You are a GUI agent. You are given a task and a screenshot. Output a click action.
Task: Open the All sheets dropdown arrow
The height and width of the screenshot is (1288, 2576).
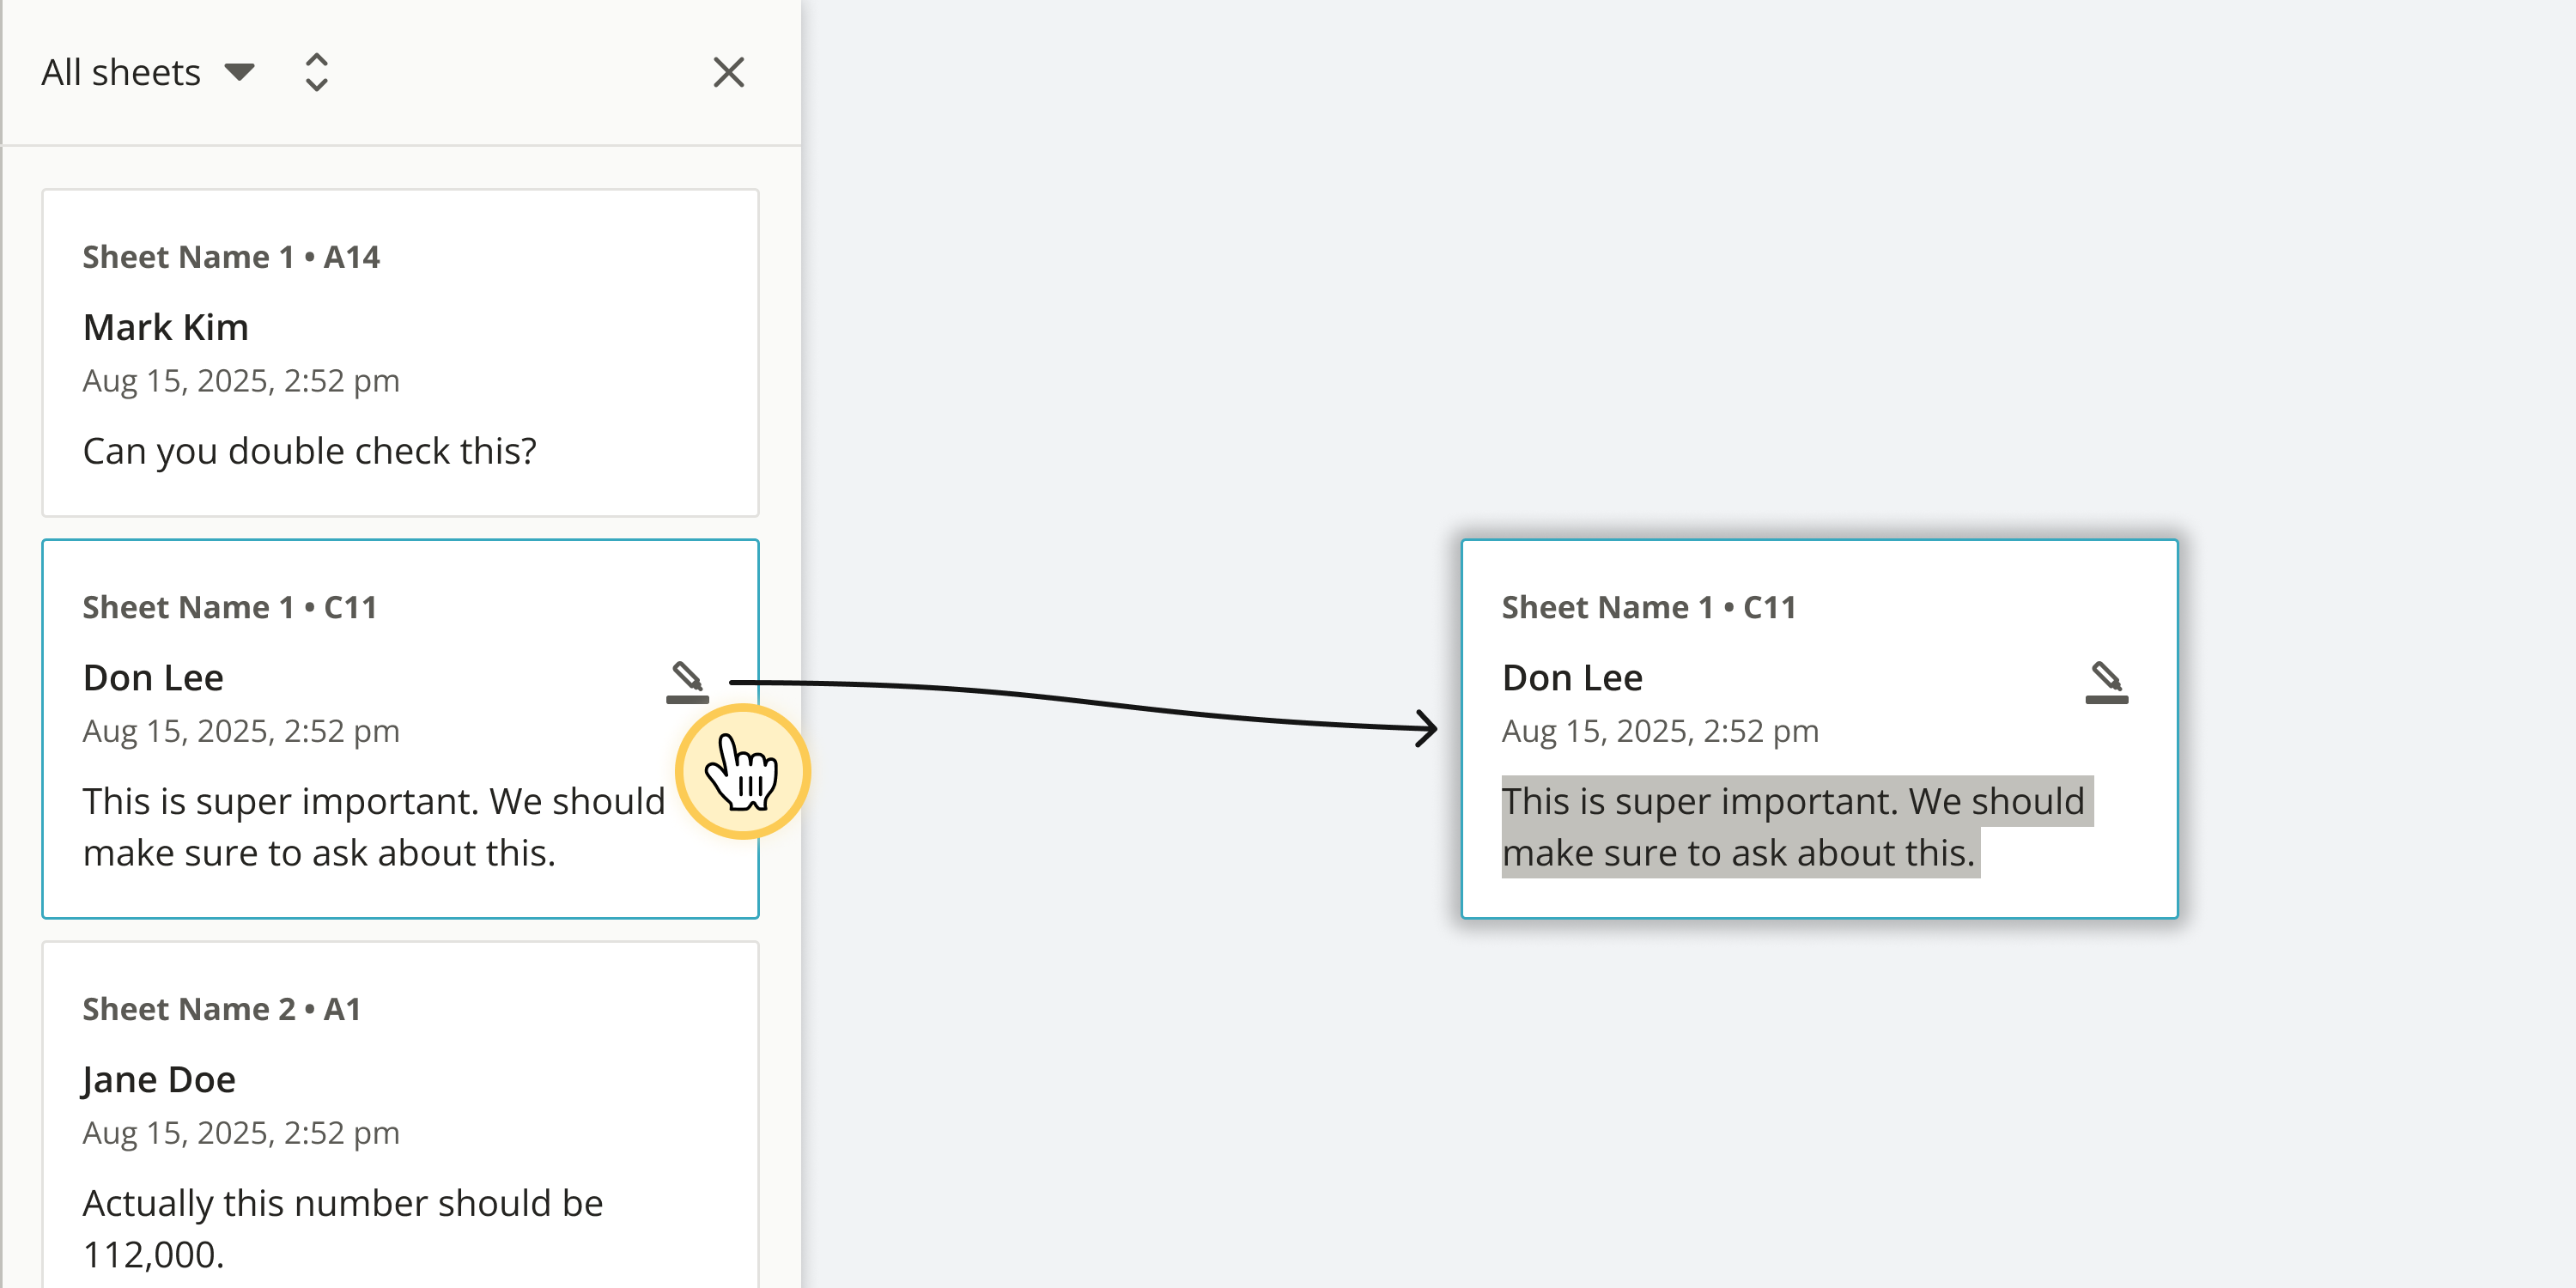click(x=239, y=72)
